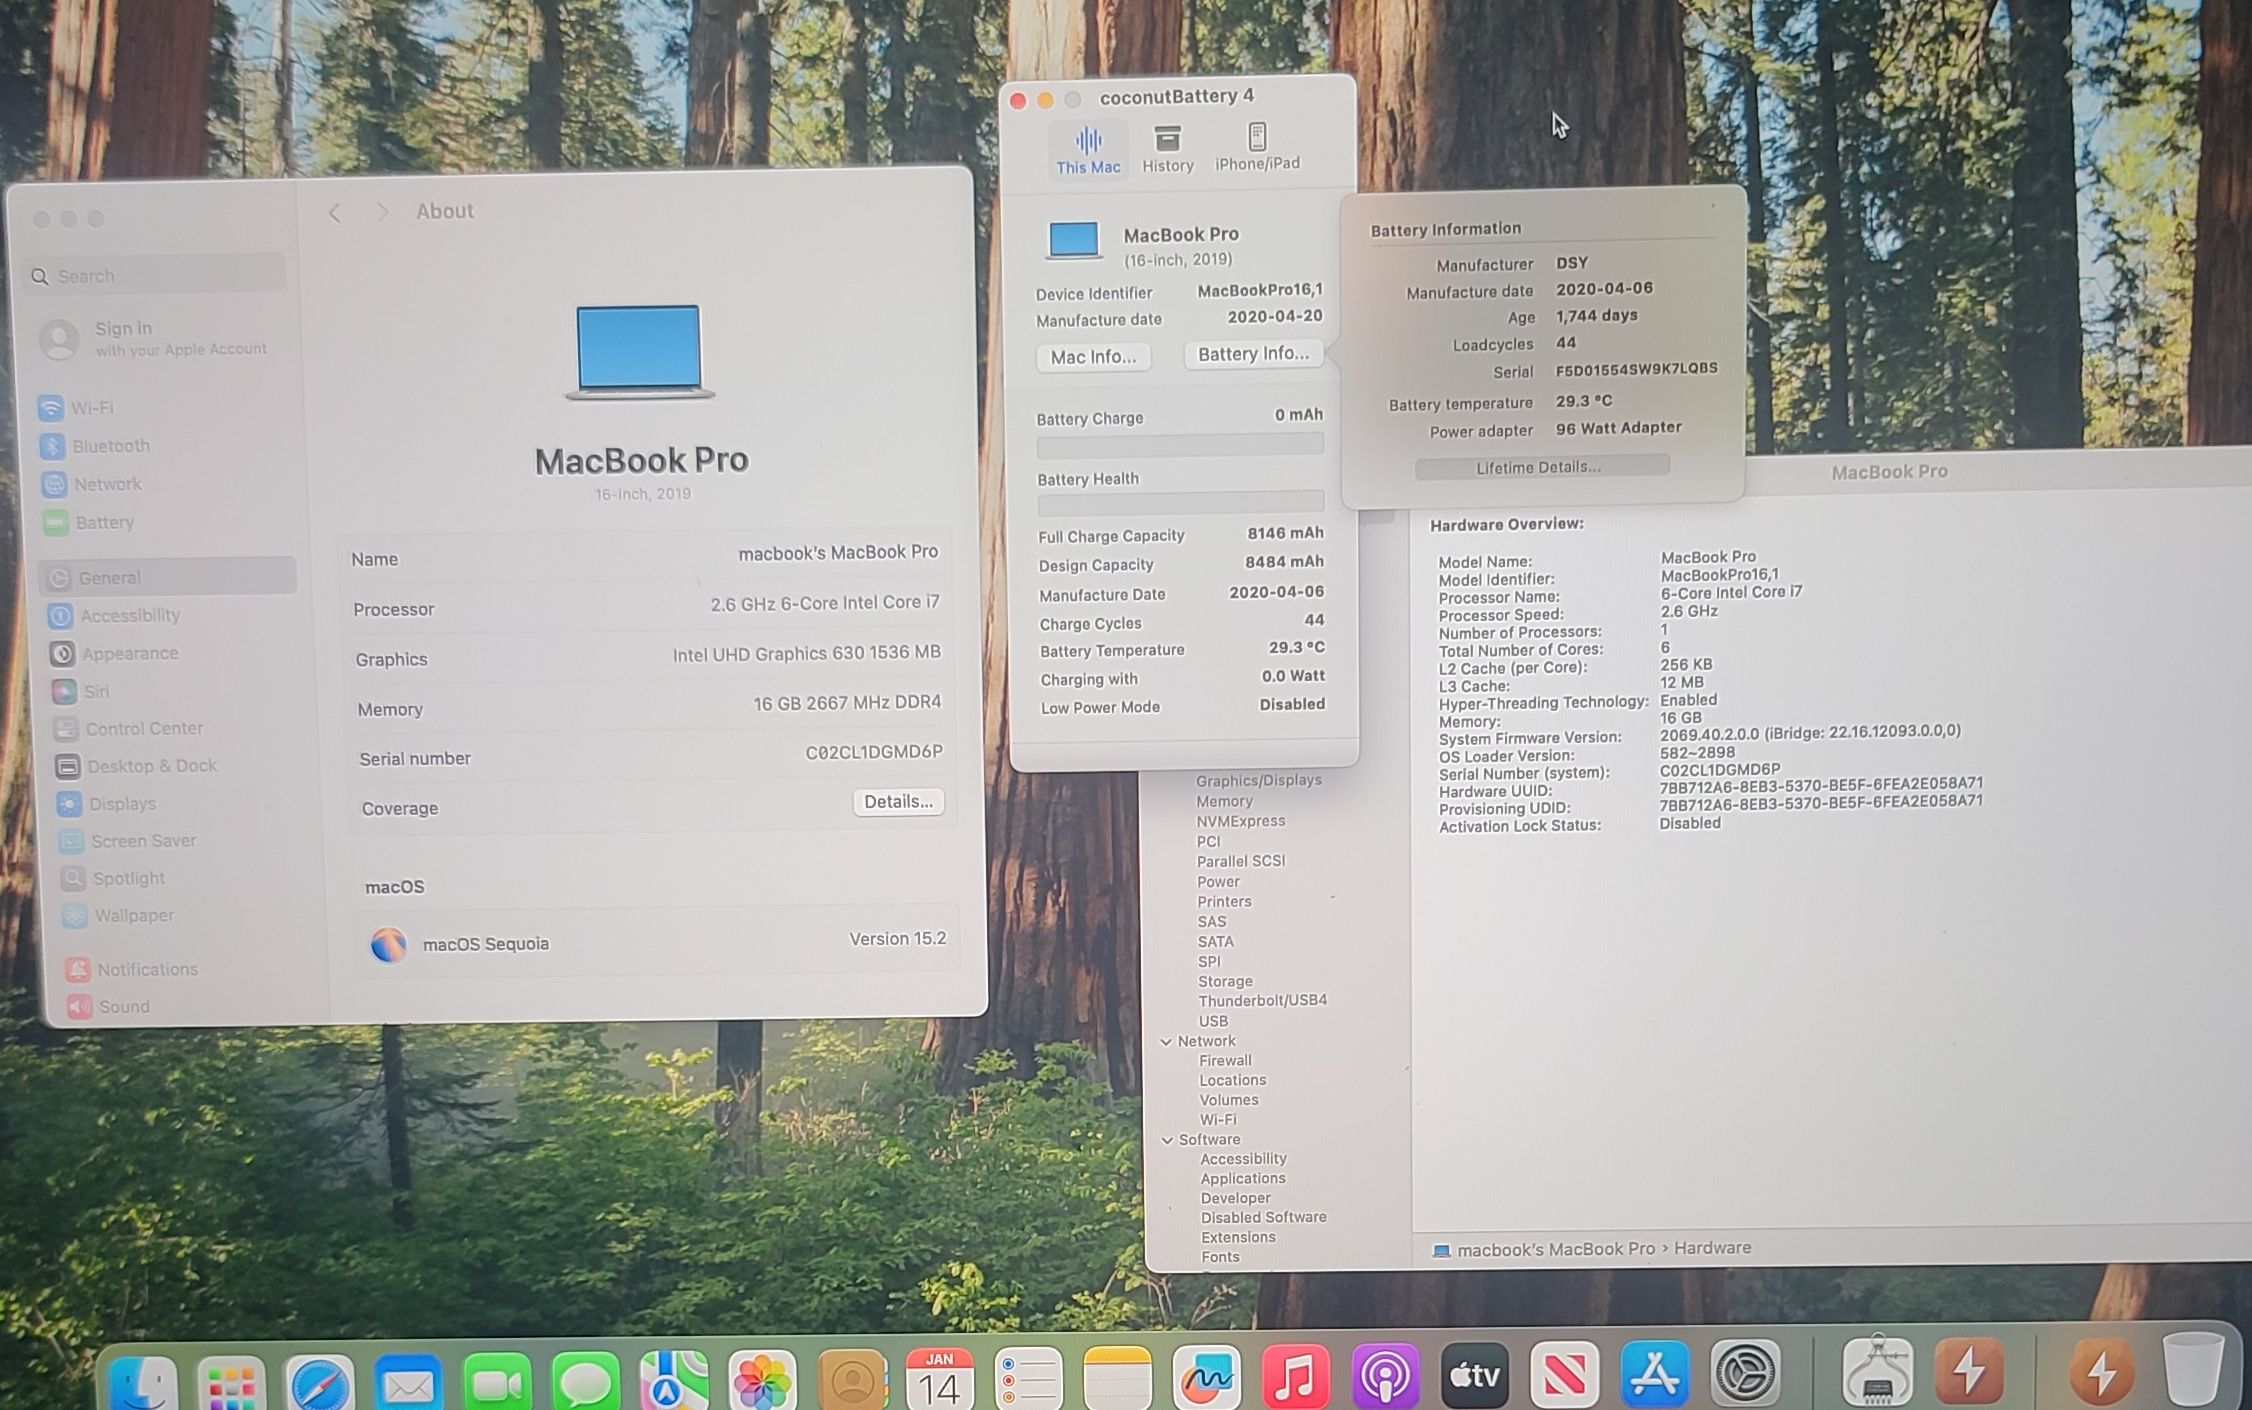The width and height of the screenshot is (2252, 1410).
Task: Select the This Mac tab icon
Action: [x=1088, y=149]
